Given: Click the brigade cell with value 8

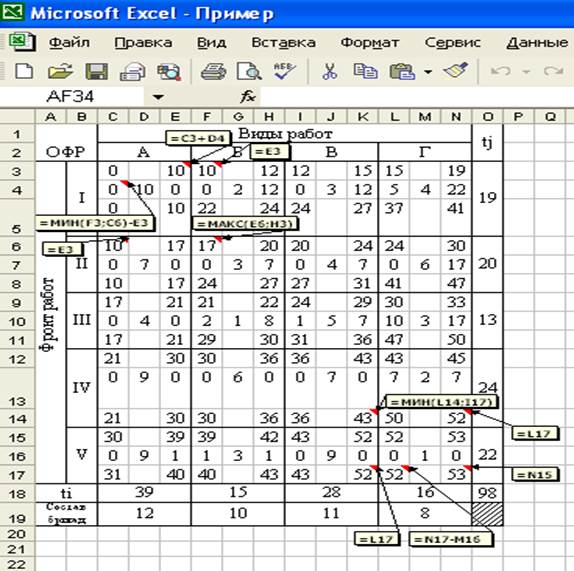Looking at the screenshot, I should (x=425, y=513).
